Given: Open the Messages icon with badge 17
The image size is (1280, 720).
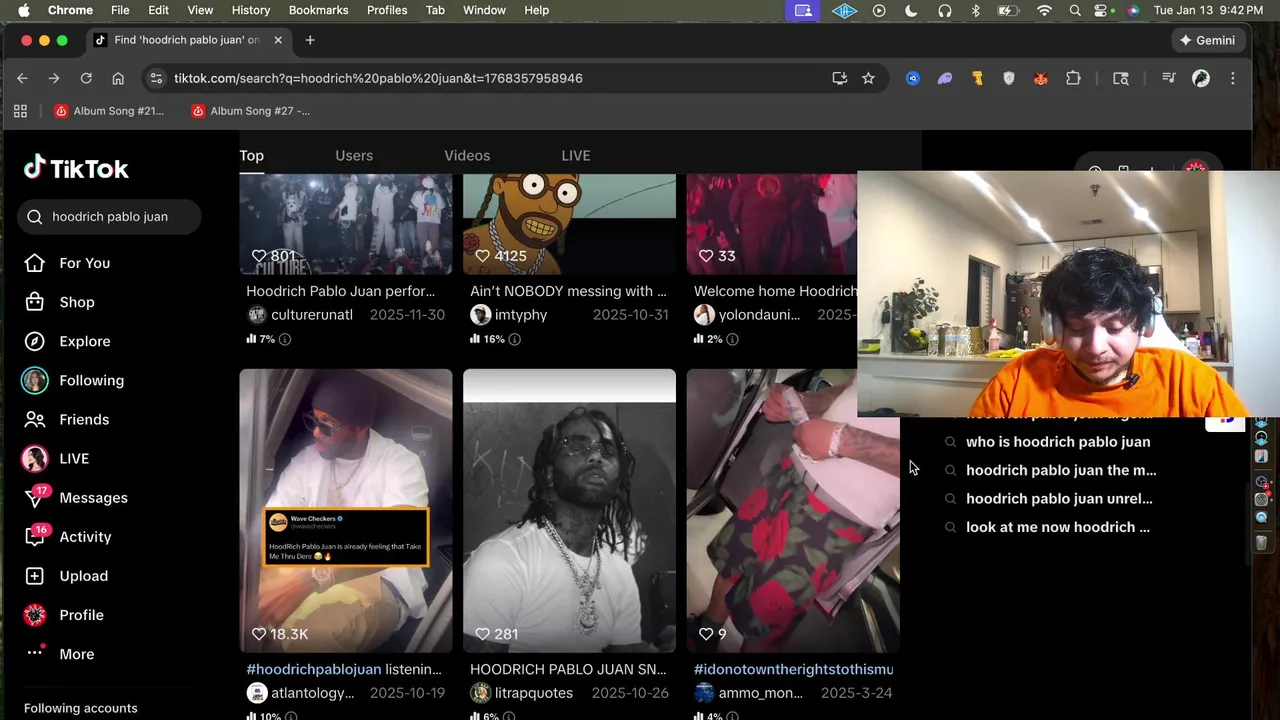Looking at the screenshot, I should click(x=35, y=497).
